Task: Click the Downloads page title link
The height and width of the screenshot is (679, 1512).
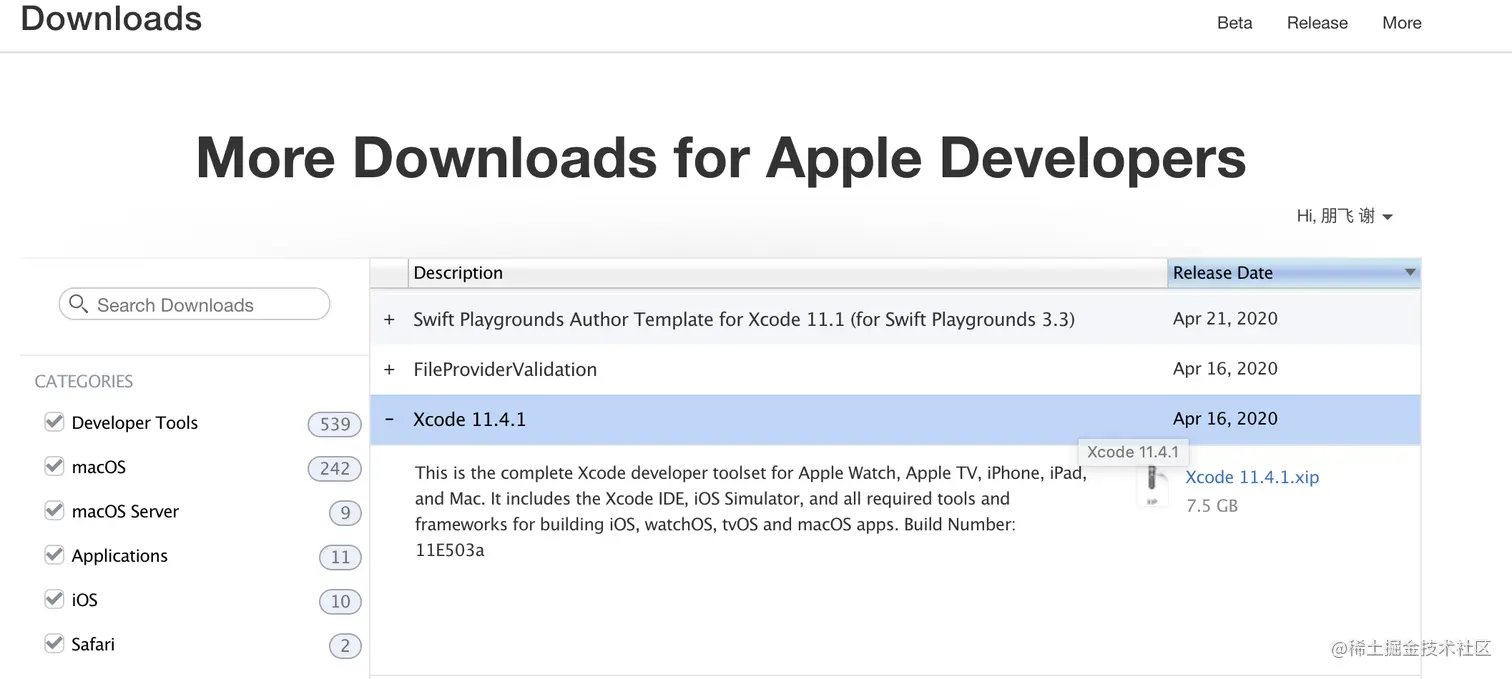Action: click(x=111, y=18)
